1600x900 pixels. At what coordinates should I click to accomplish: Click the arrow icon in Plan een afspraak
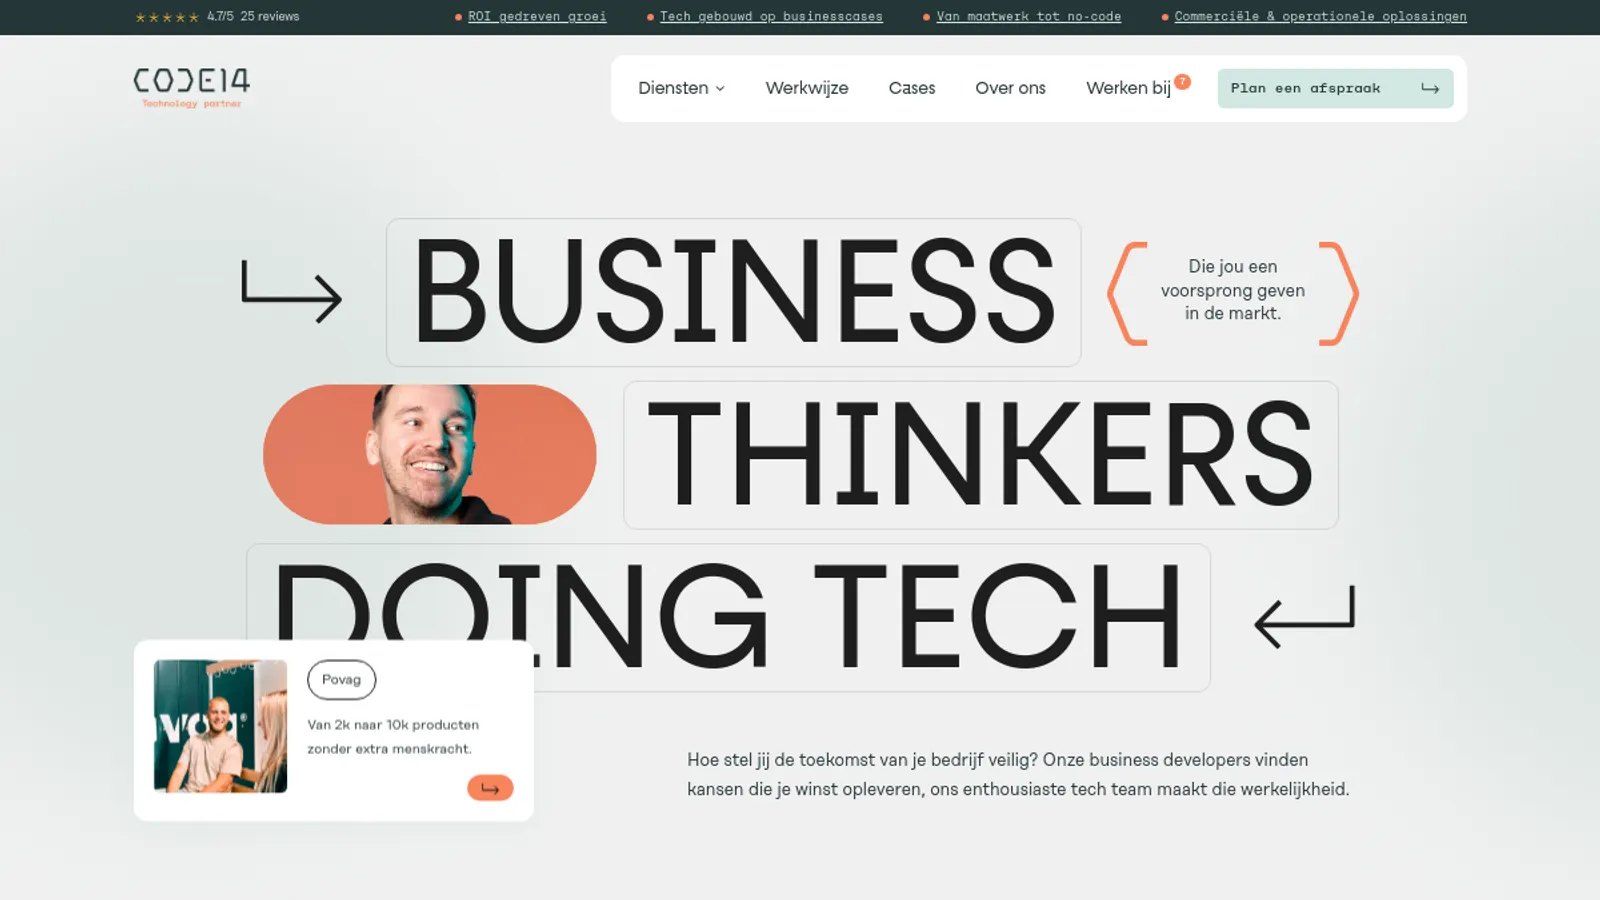click(x=1430, y=88)
